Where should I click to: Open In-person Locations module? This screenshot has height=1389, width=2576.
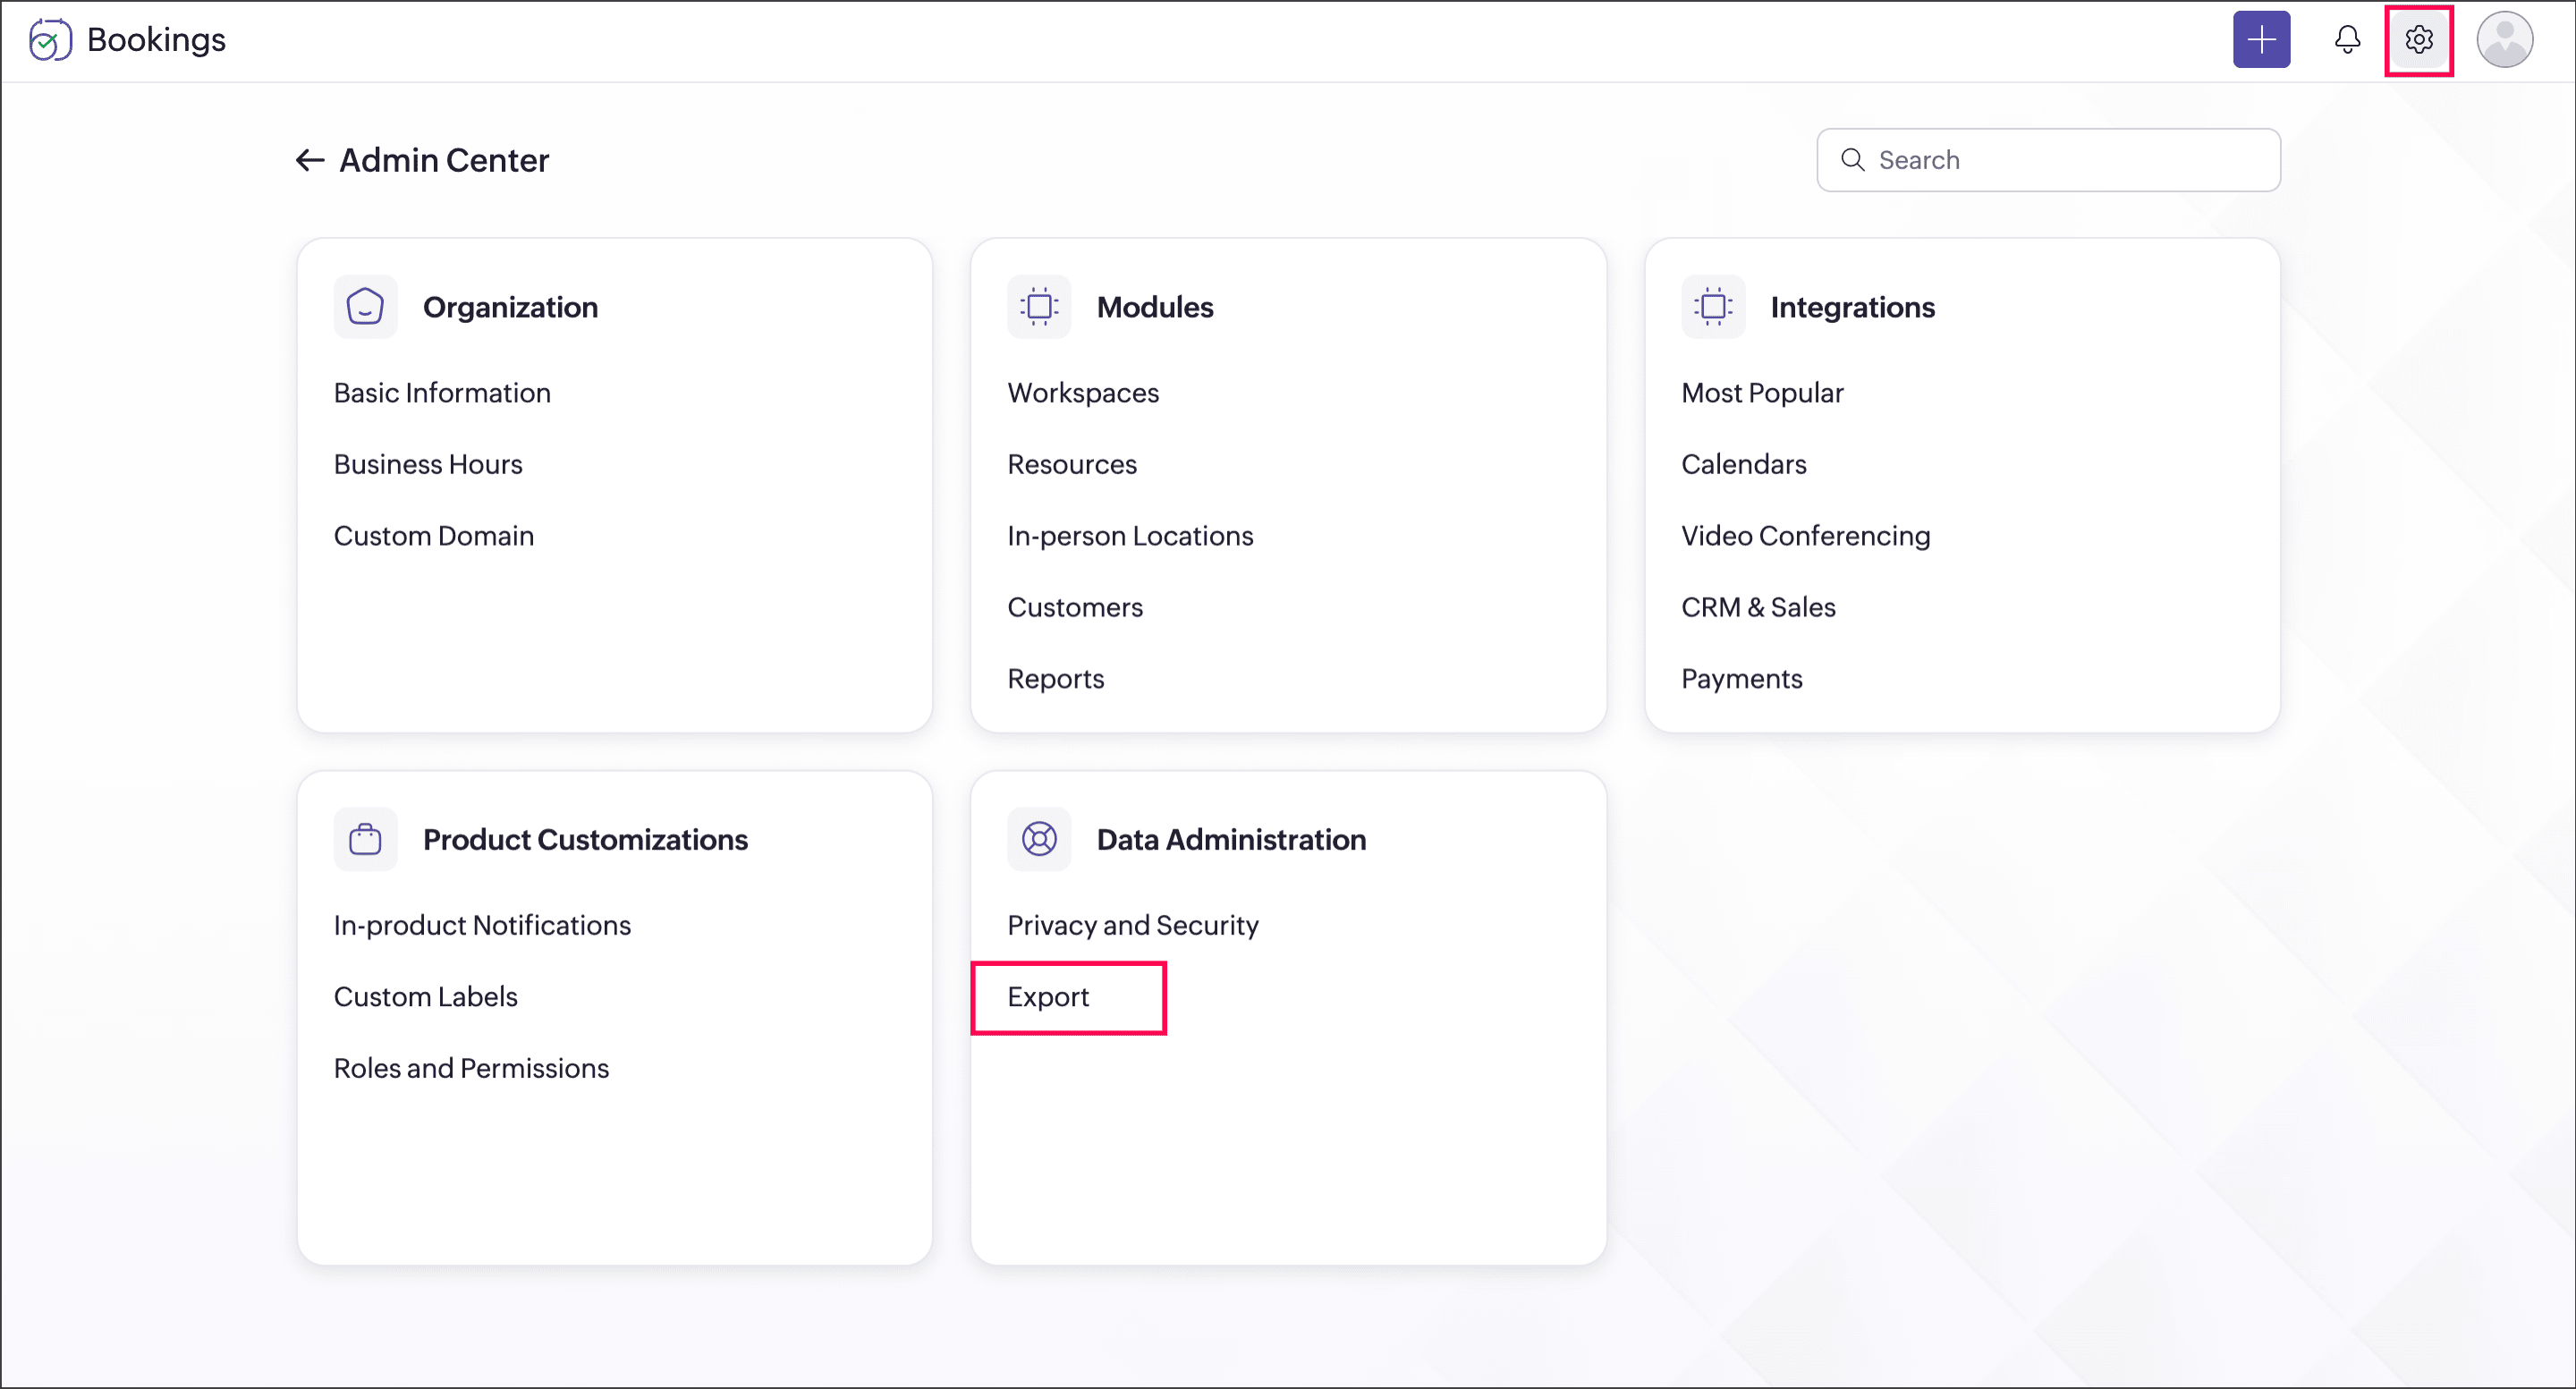[1130, 536]
